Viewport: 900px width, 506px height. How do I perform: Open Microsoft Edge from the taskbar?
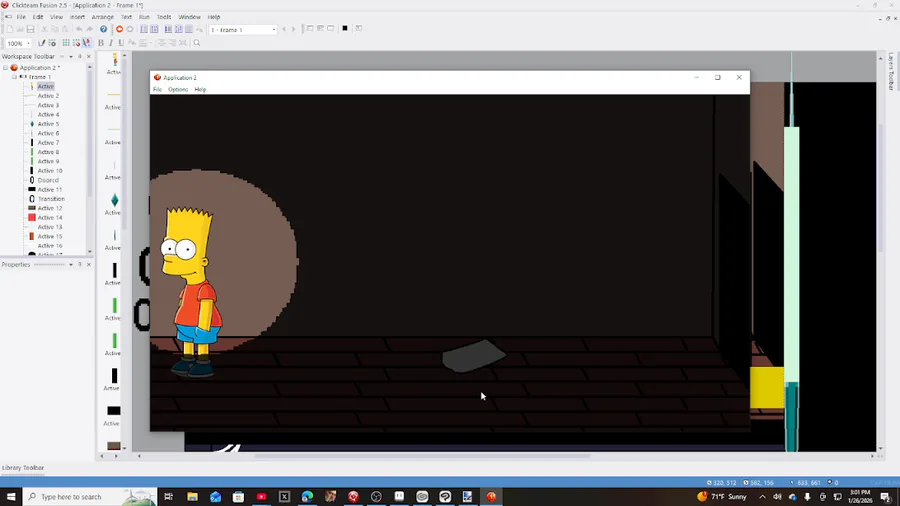[x=307, y=497]
